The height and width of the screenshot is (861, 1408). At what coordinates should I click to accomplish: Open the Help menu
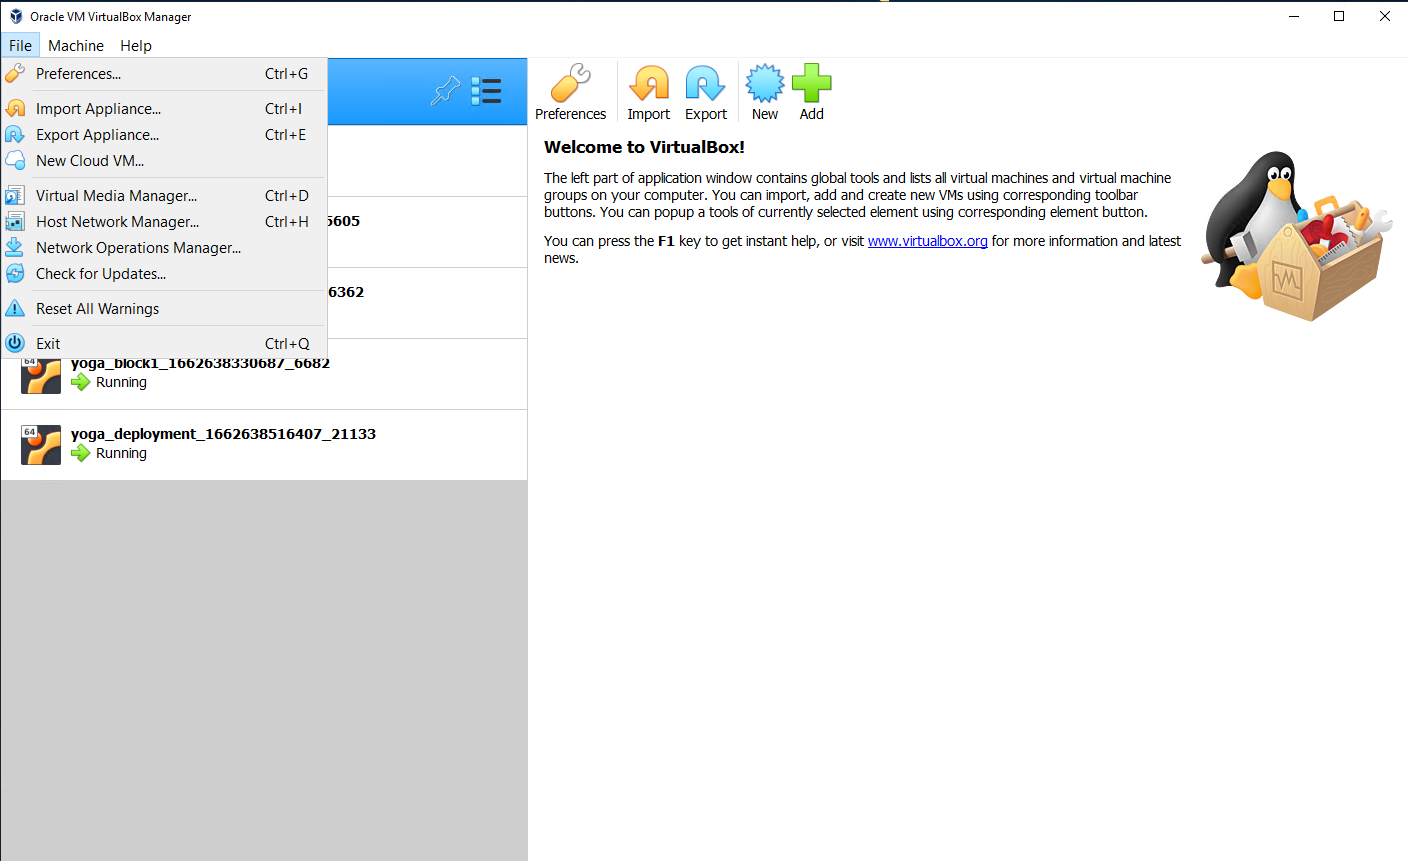(136, 45)
